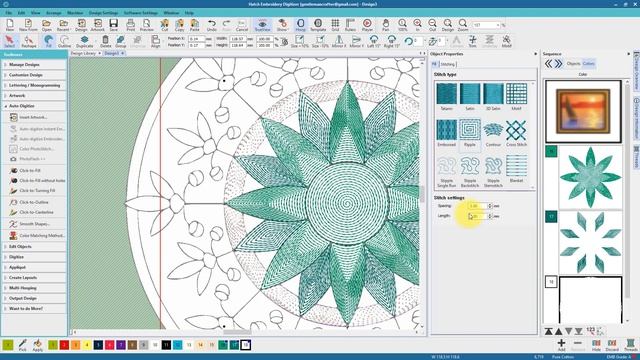
Task: Select the Cross Stitch type
Action: (516, 133)
